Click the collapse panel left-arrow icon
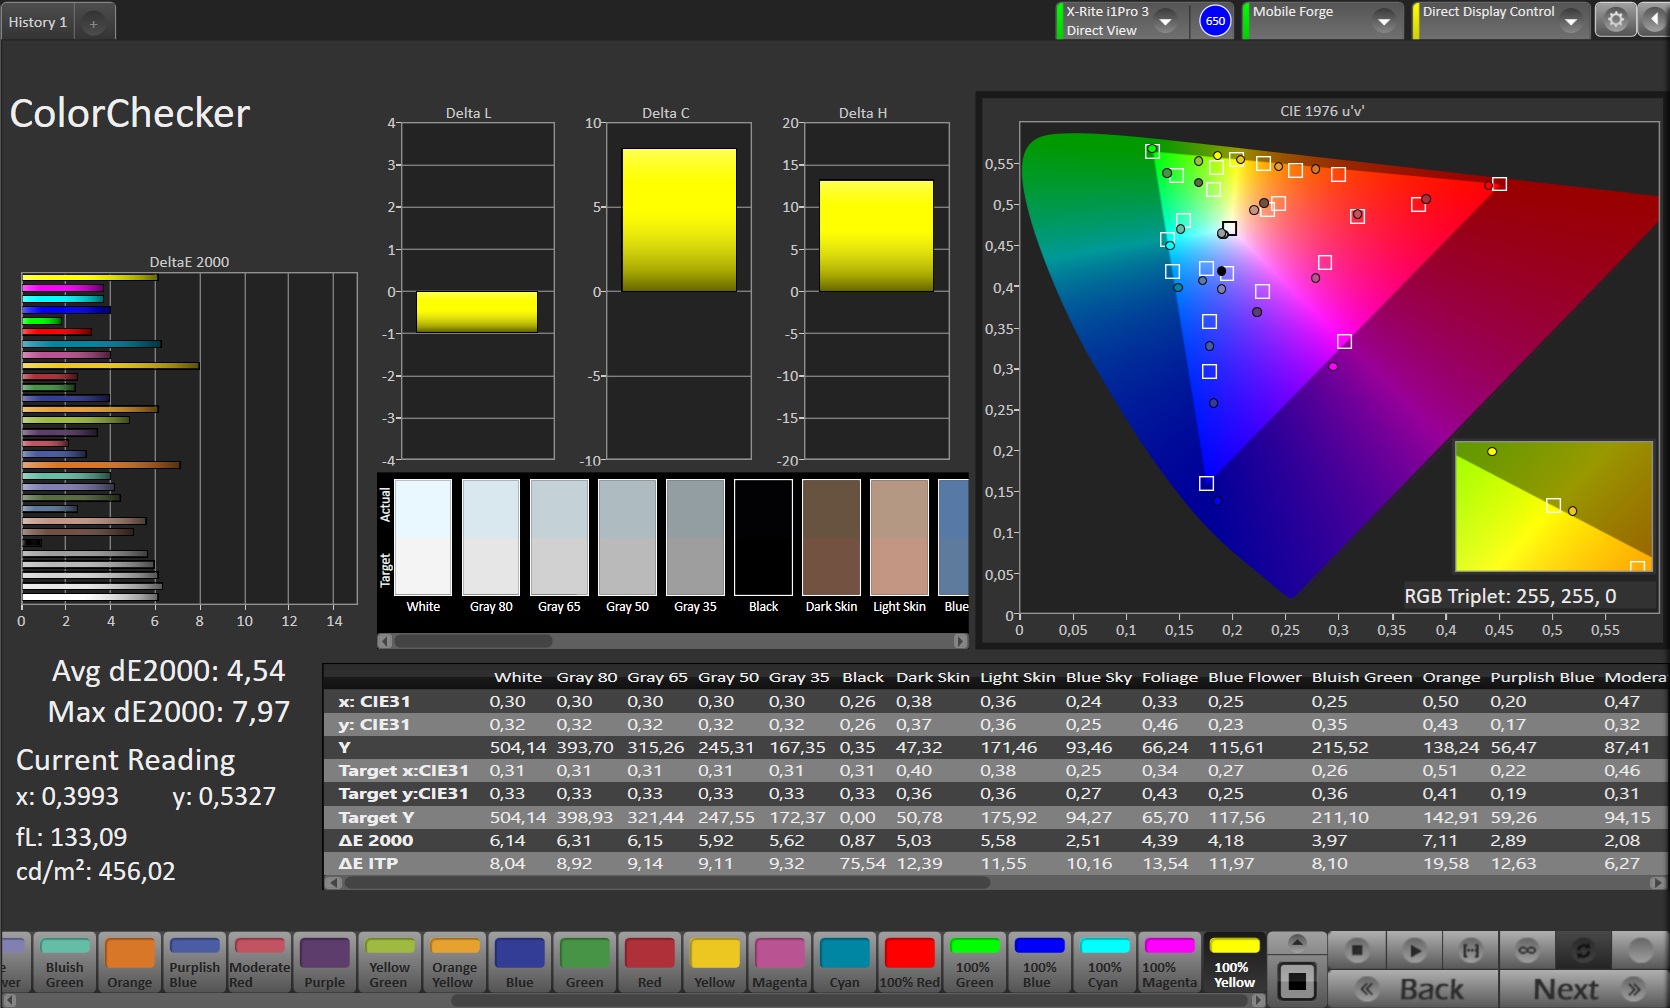1670x1008 pixels. (1655, 20)
